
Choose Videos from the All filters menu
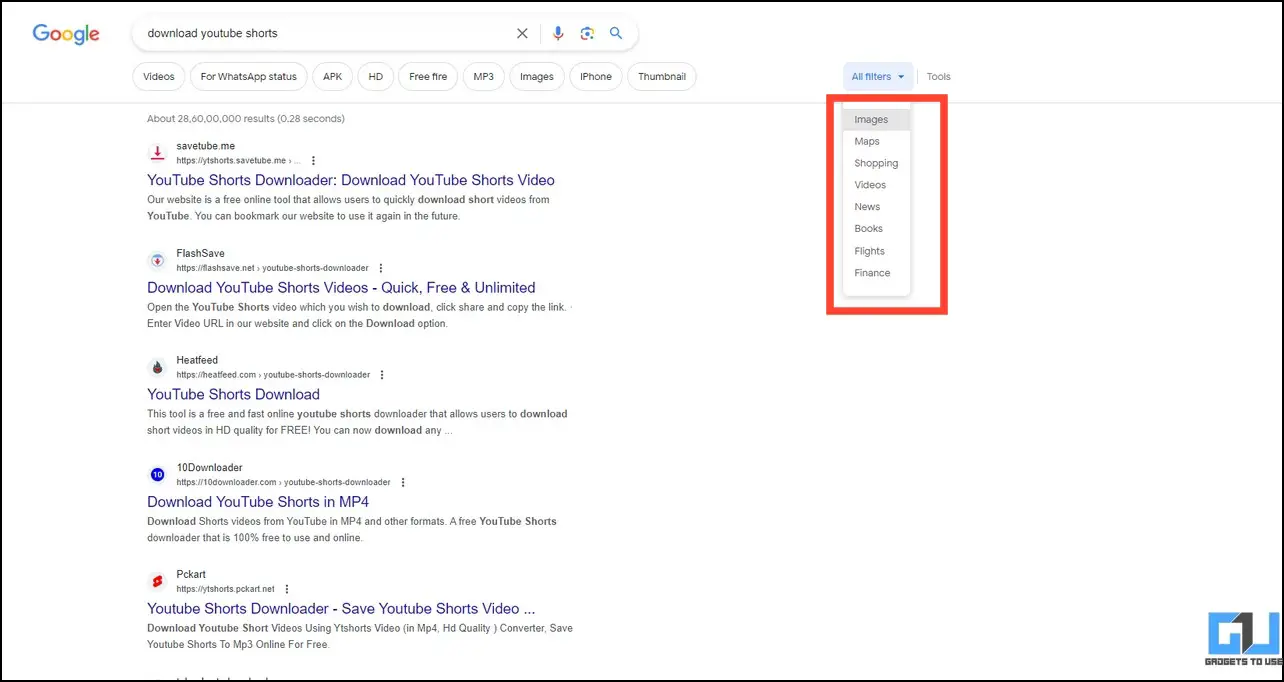[877, 185]
